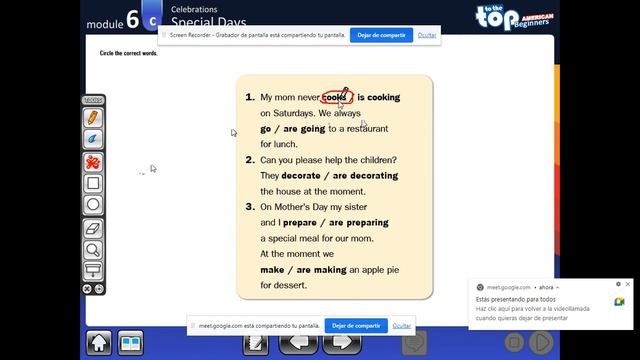Screen dimensions: 640x360
Task: Stop sharing in meet.google.com banner
Action: (356, 326)
